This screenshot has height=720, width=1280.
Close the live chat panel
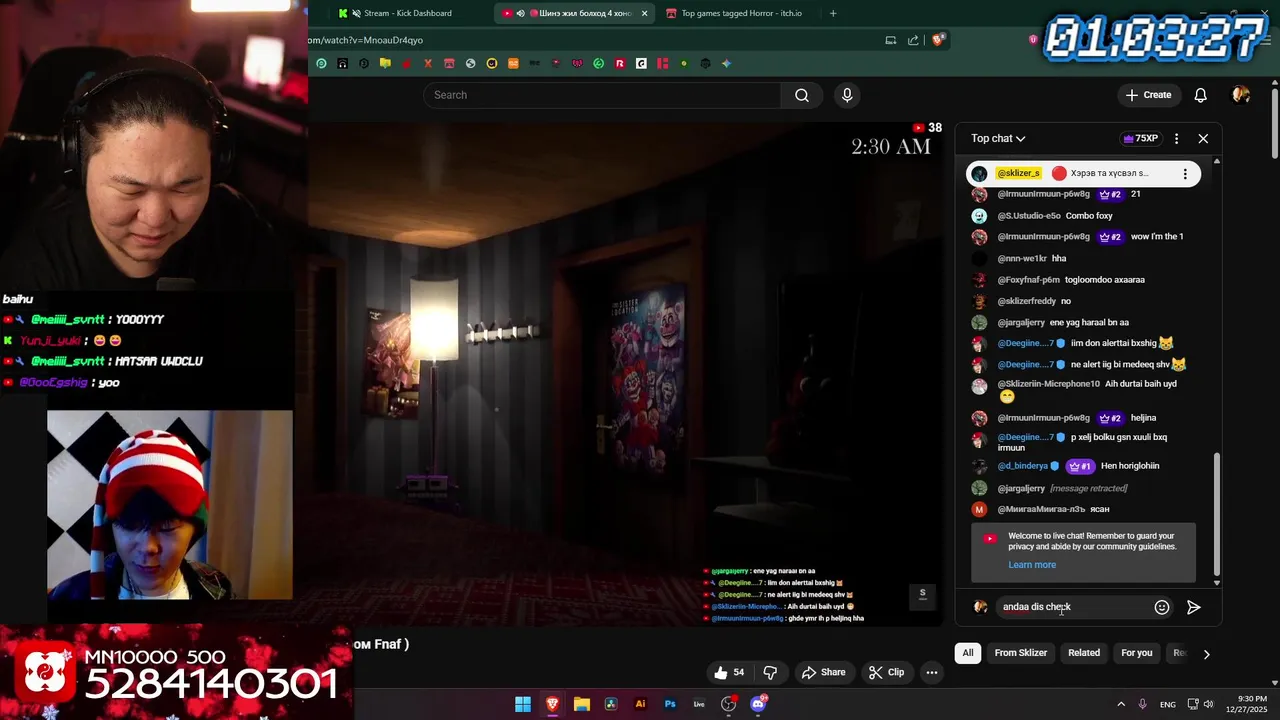tap(1203, 139)
